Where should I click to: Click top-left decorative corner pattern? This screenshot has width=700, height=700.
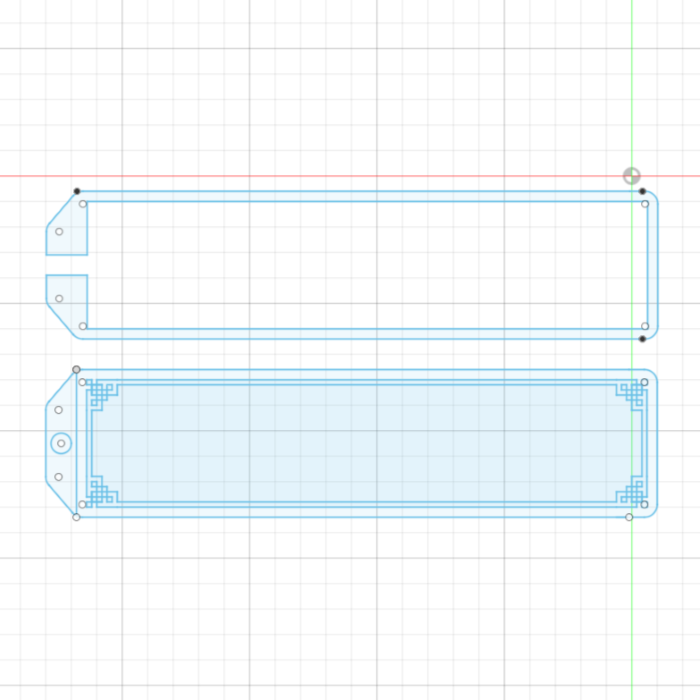coord(99,393)
